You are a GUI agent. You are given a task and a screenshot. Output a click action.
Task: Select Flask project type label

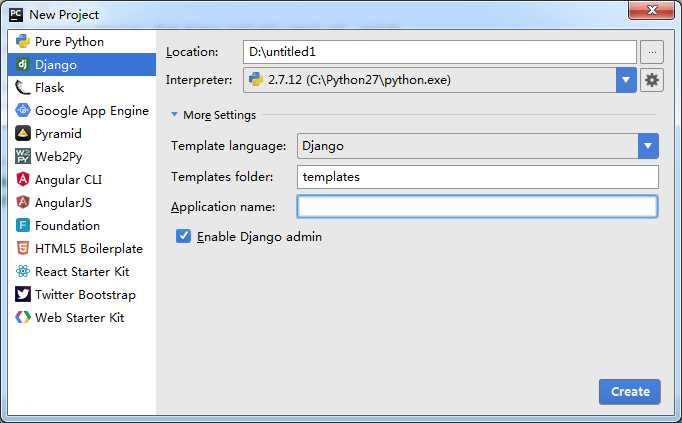(x=50, y=88)
